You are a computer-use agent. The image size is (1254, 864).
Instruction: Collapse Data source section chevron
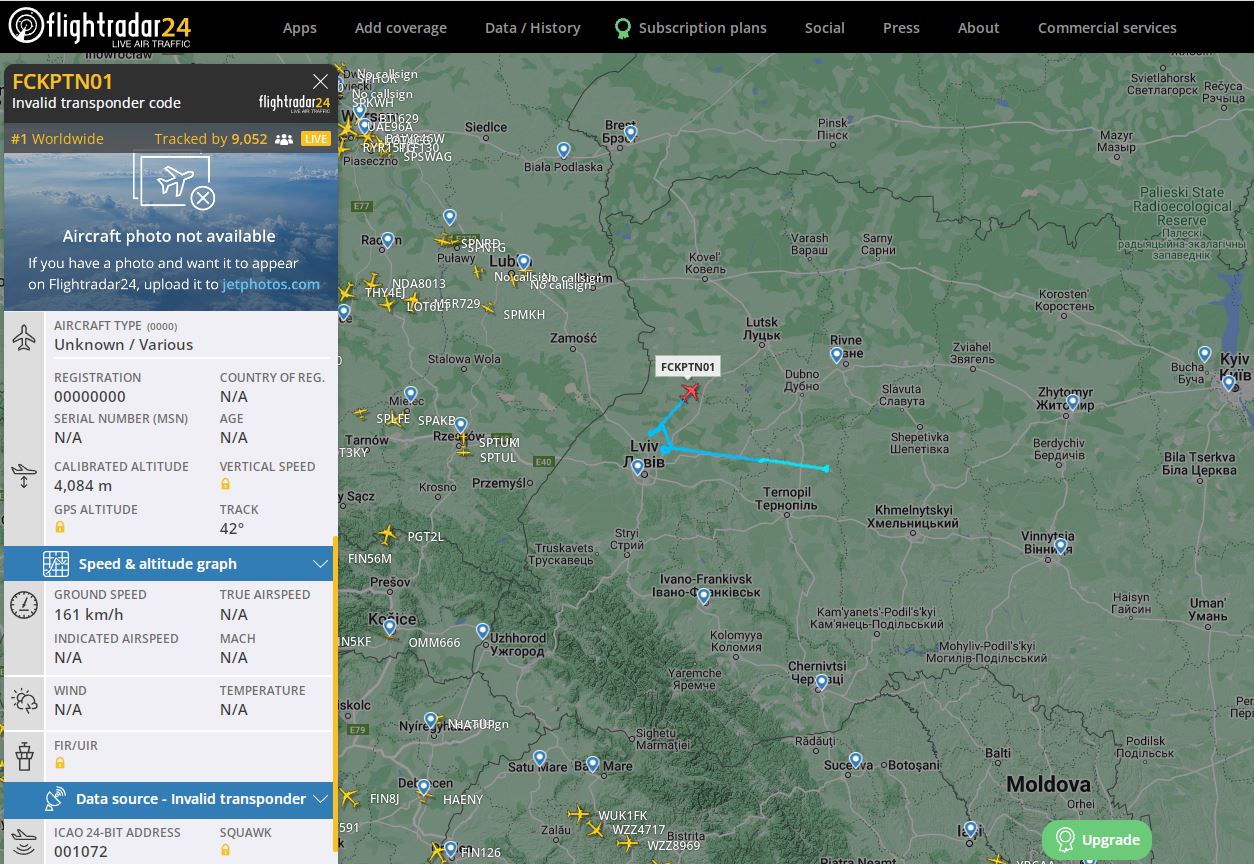pos(320,799)
